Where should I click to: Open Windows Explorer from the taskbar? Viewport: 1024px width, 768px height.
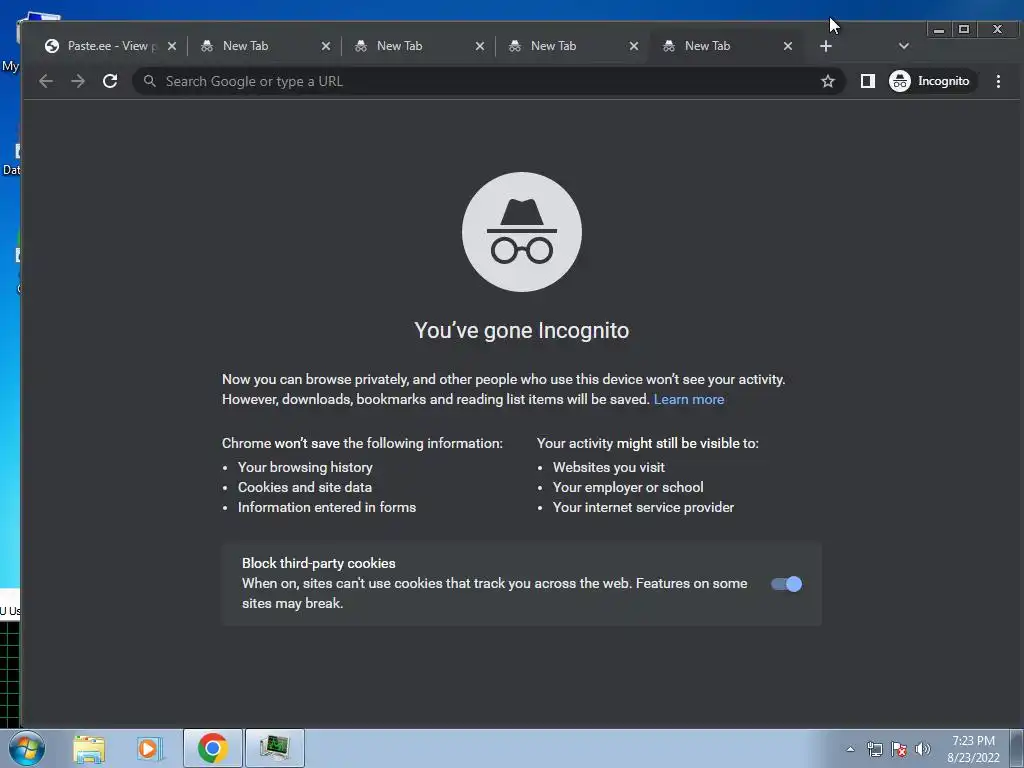[89, 748]
